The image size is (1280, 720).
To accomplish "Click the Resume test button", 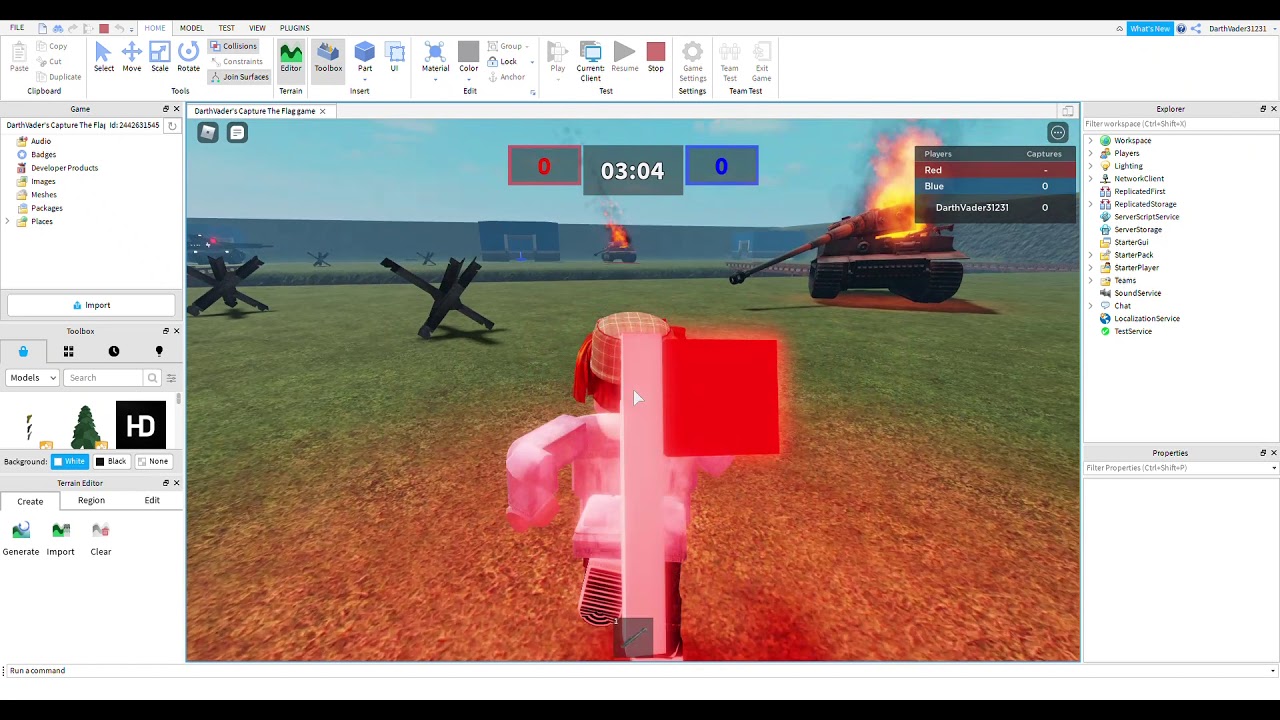I will [625, 57].
